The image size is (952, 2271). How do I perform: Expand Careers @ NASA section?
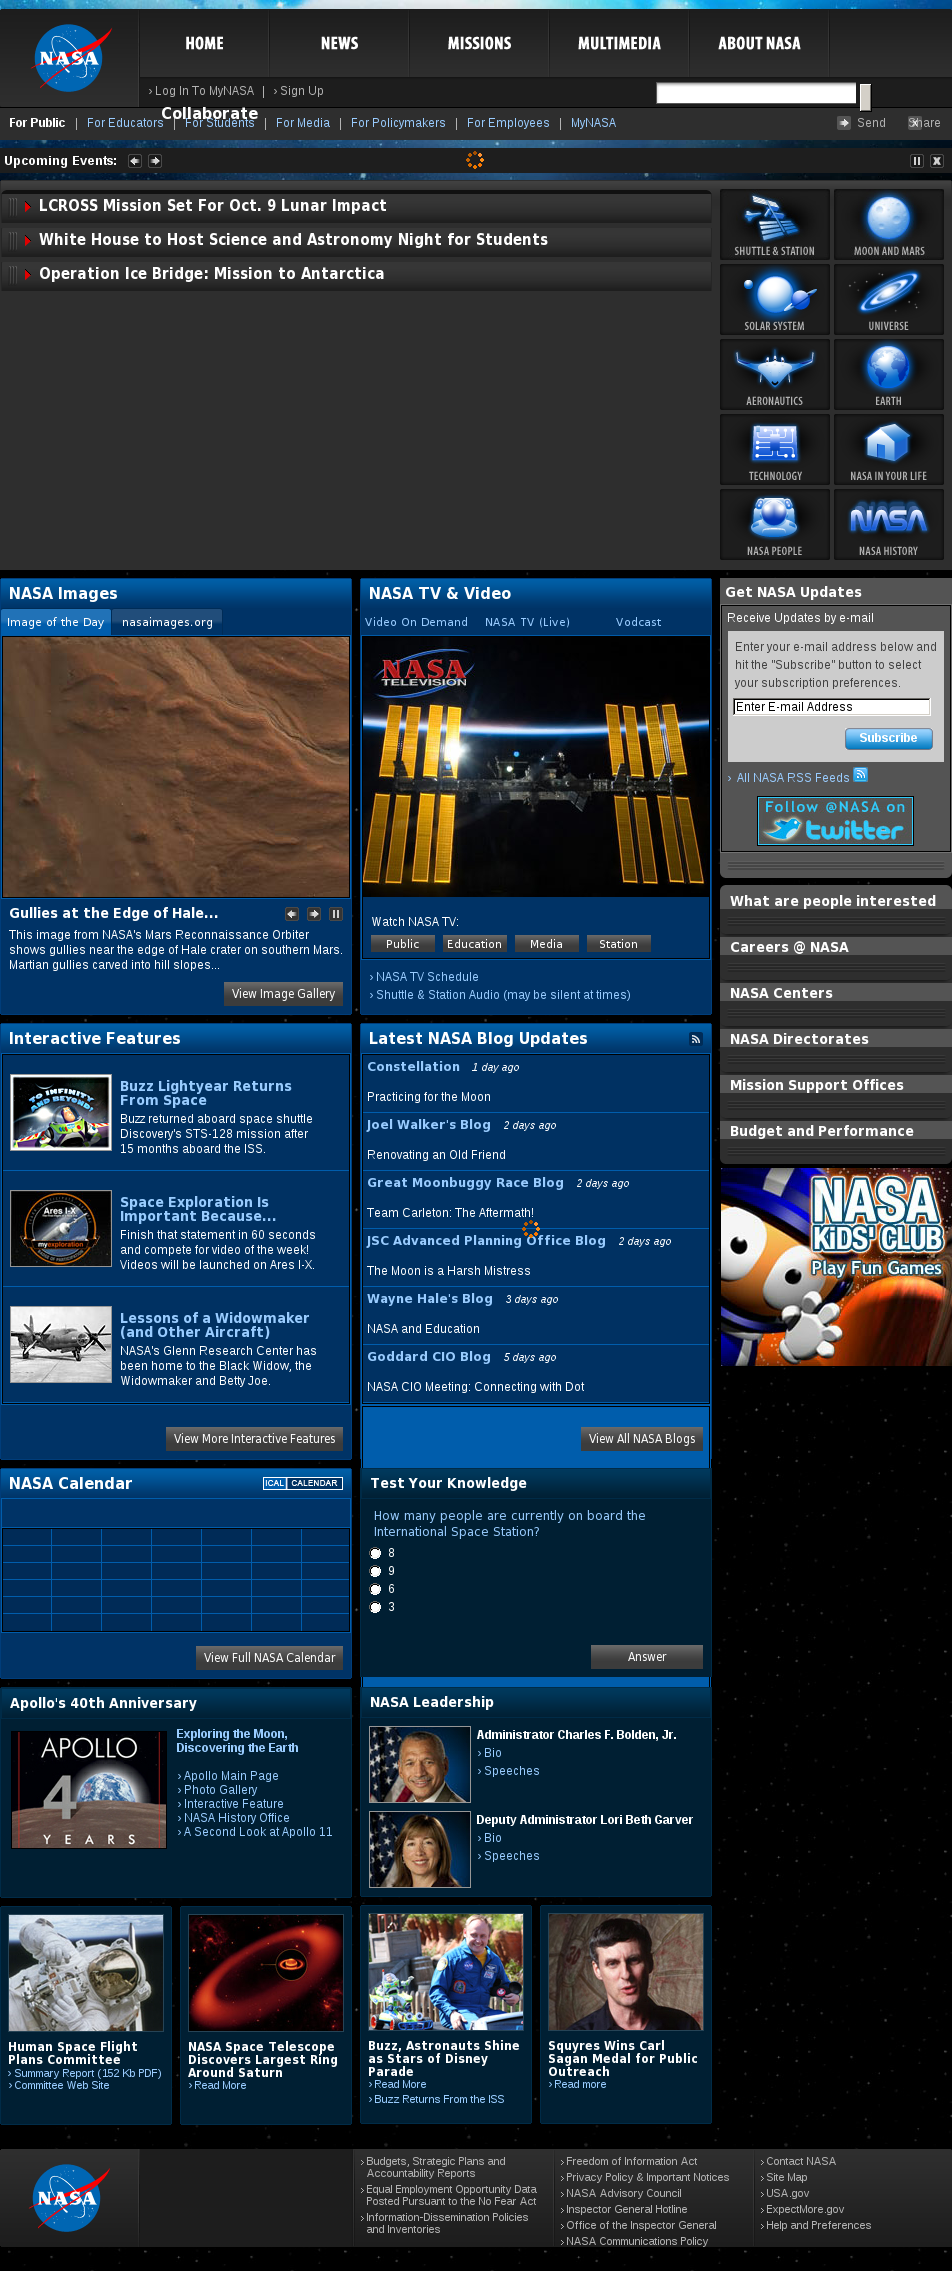836,947
